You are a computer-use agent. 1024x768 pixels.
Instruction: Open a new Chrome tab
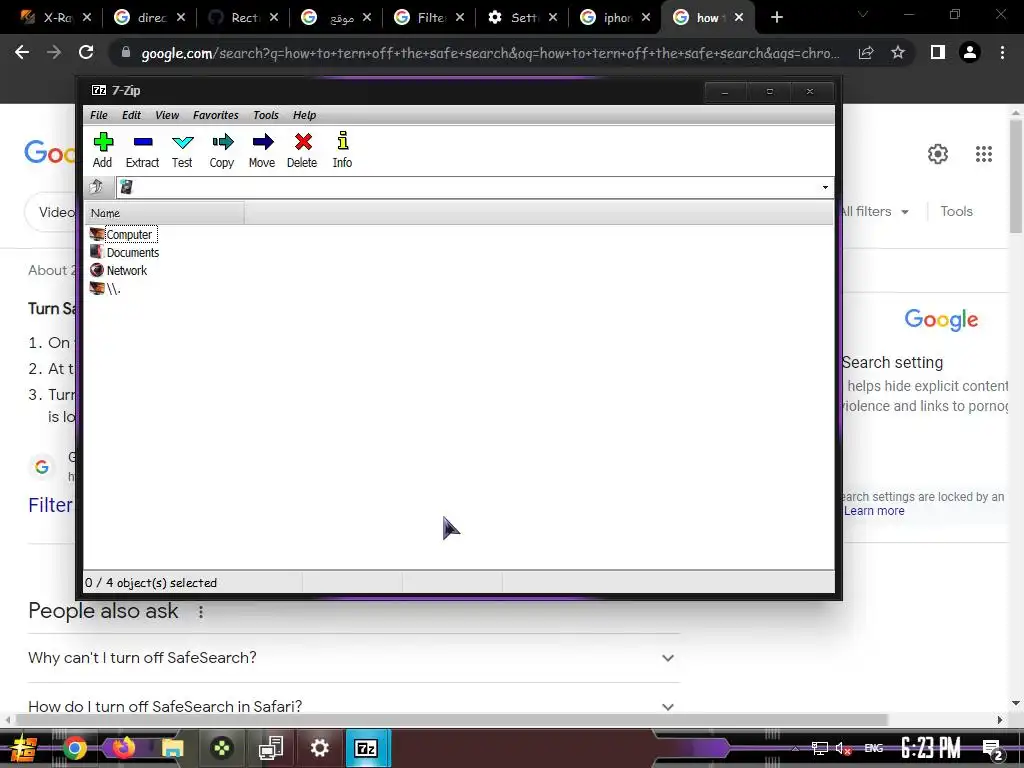pos(776,18)
